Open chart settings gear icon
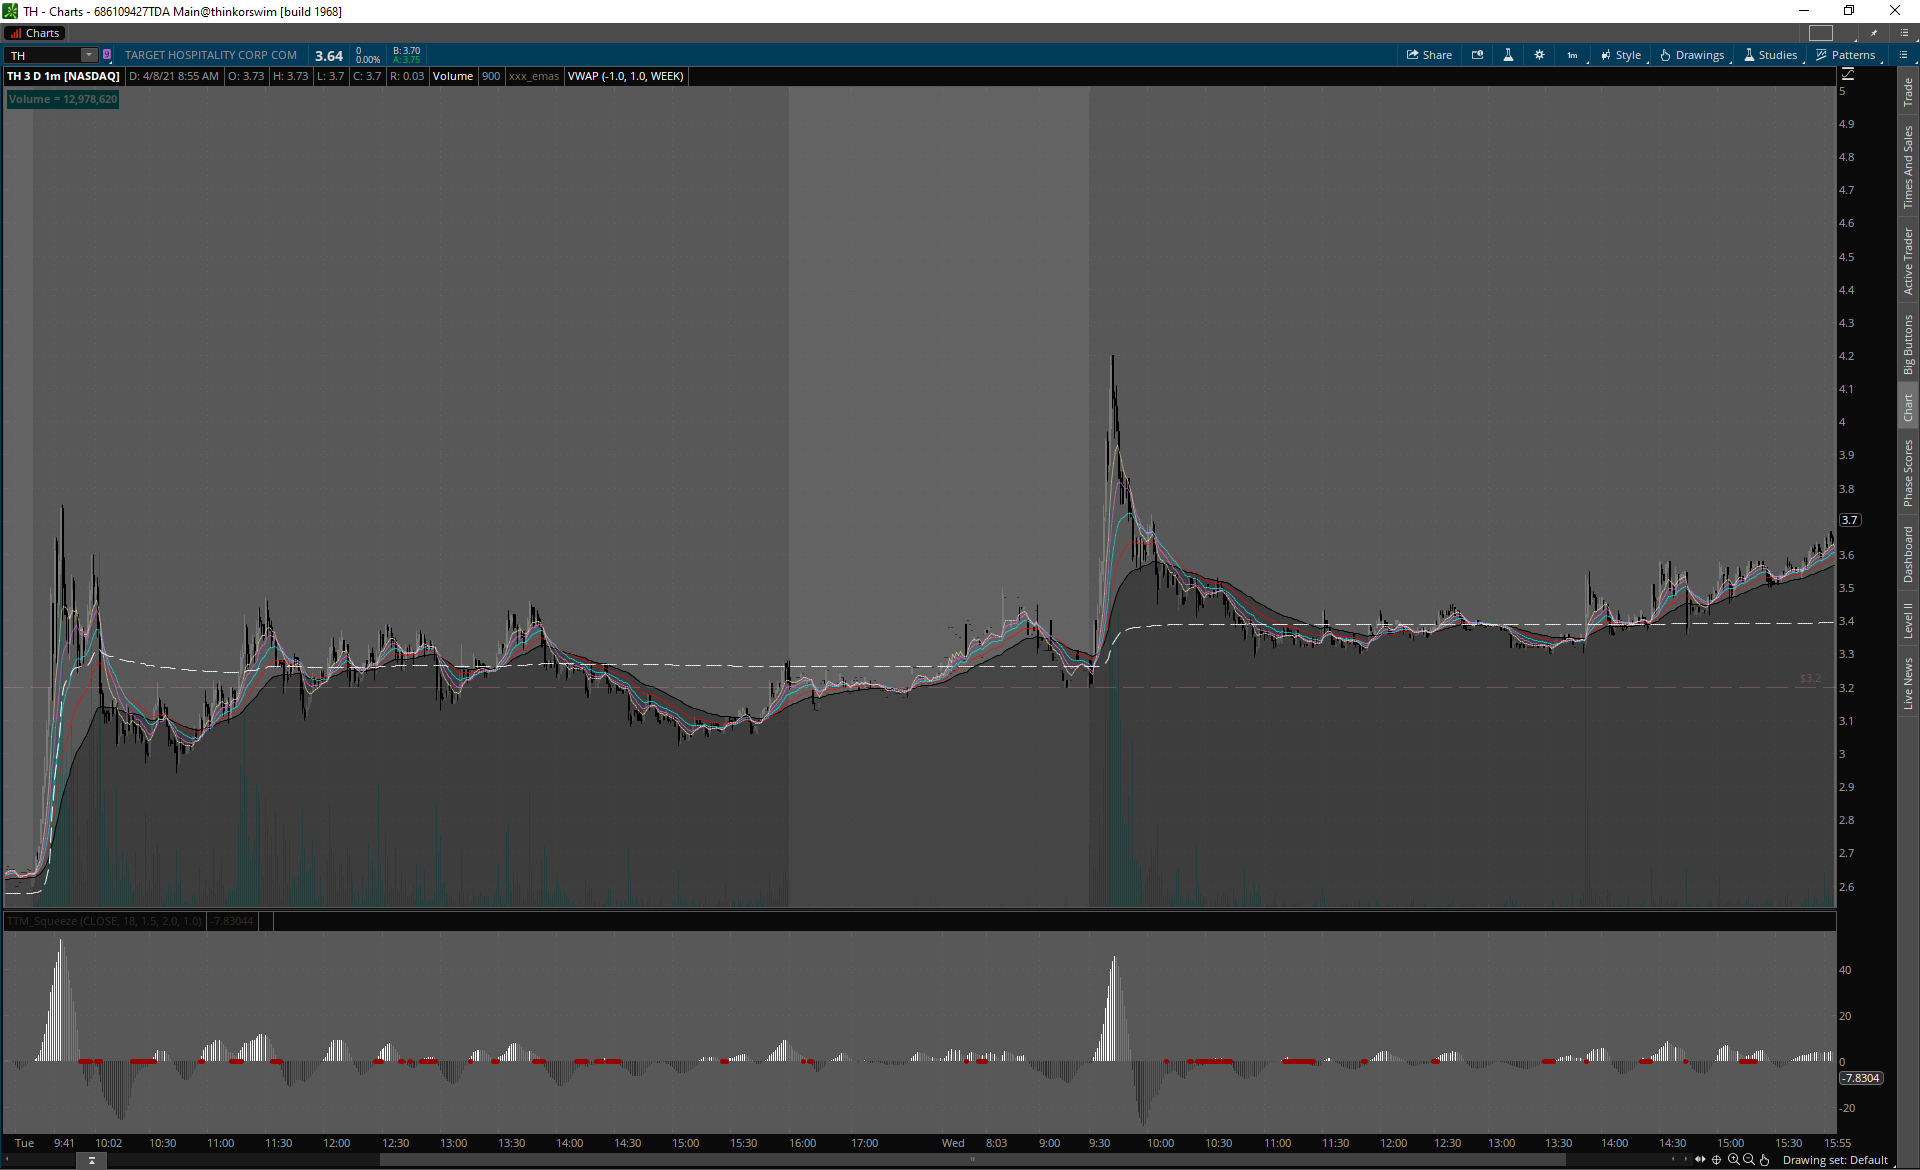Viewport: 1920px width, 1170px height. point(1539,55)
